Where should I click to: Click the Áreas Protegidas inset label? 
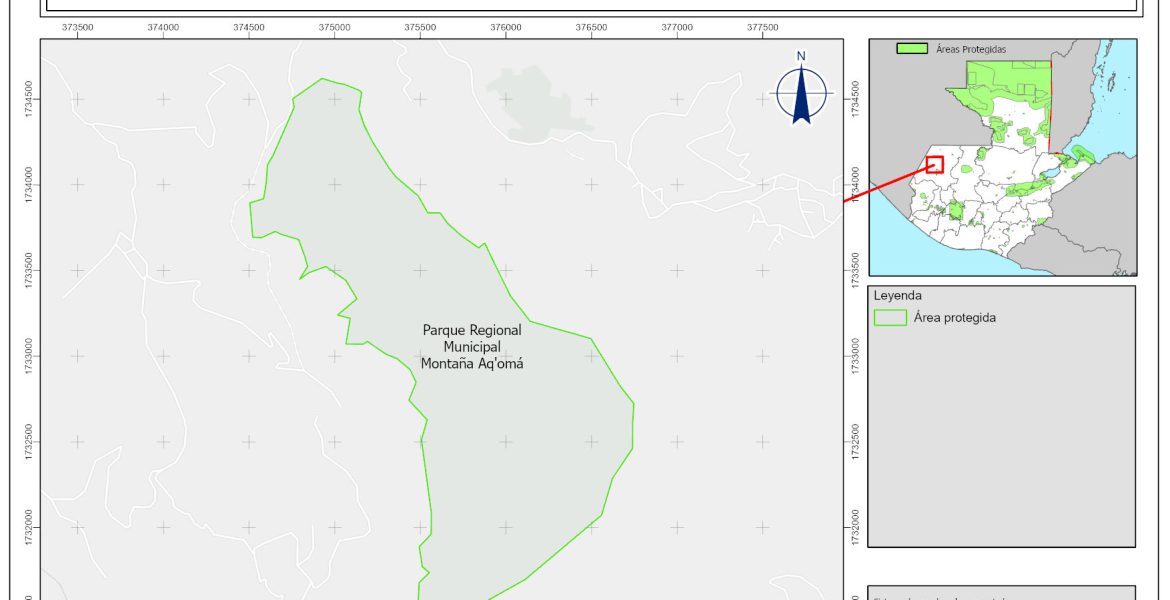point(970,48)
